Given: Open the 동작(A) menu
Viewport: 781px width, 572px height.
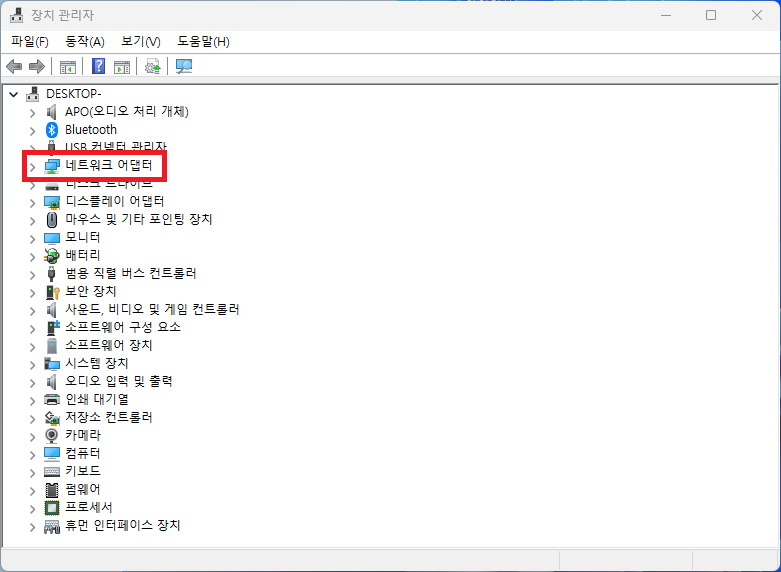Looking at the screenshot, I should tap(85, 42).
